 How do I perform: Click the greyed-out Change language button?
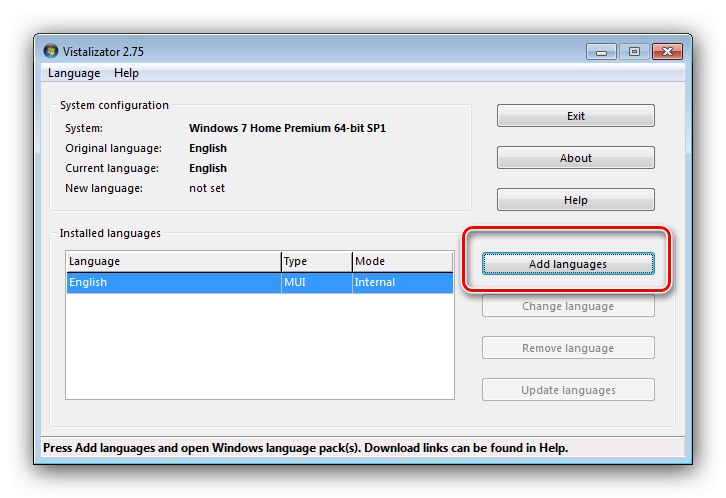point(568,306)
